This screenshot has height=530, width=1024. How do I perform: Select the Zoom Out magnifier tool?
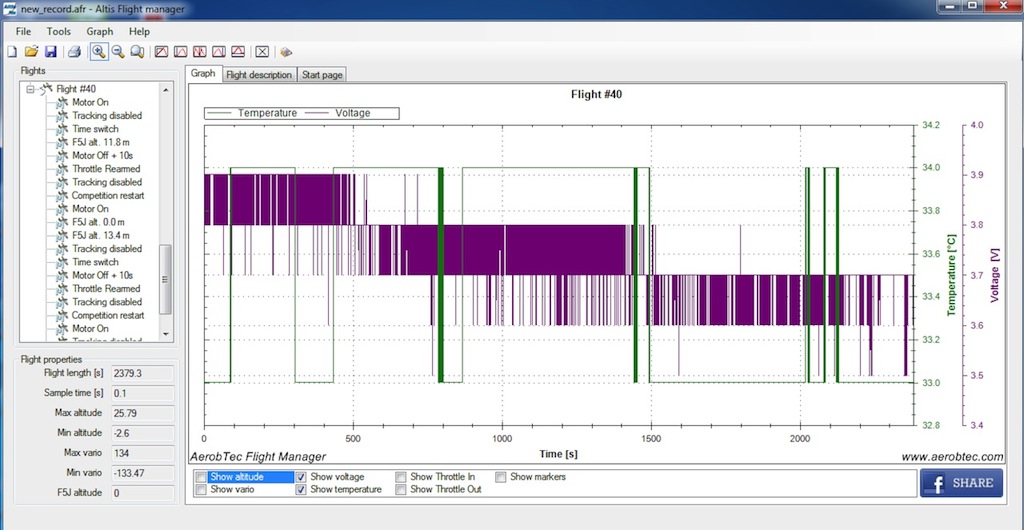click(x=118, y=51)
